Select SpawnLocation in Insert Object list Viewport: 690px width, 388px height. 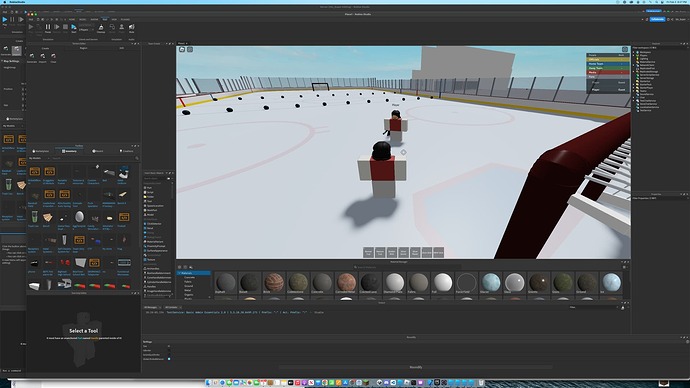pyautogui.click(x=154, y=206)
